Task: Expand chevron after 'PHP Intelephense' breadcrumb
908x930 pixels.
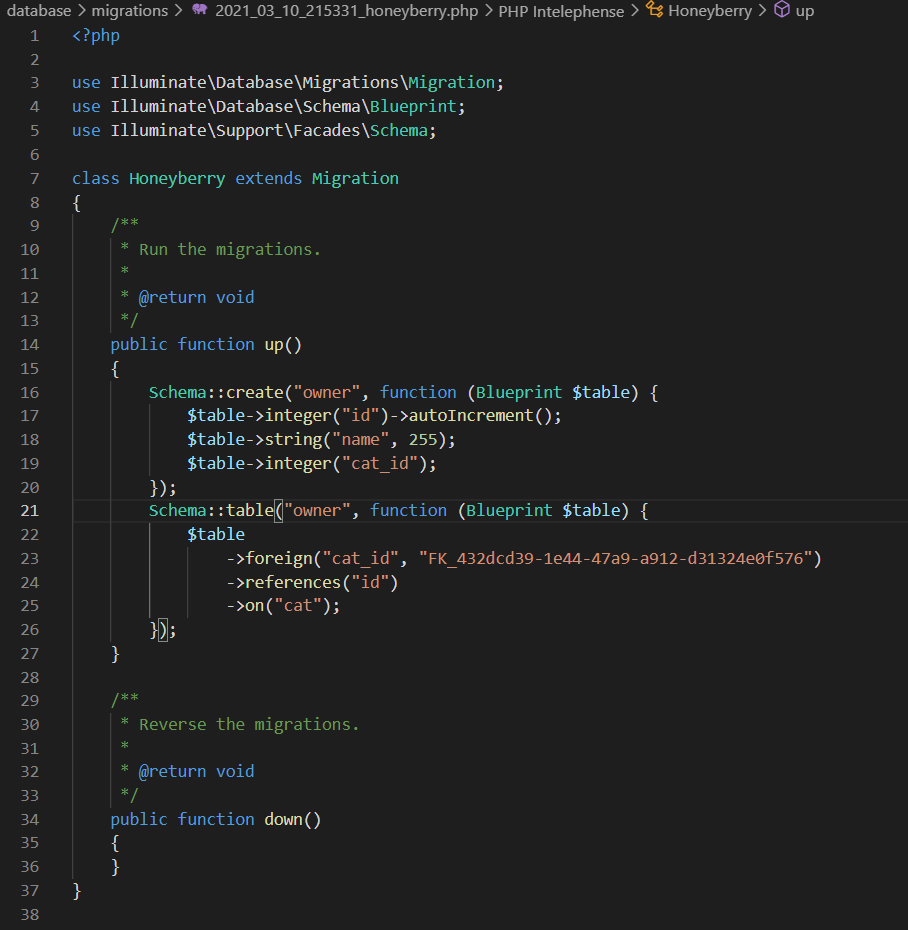Action: click(635, 11)
